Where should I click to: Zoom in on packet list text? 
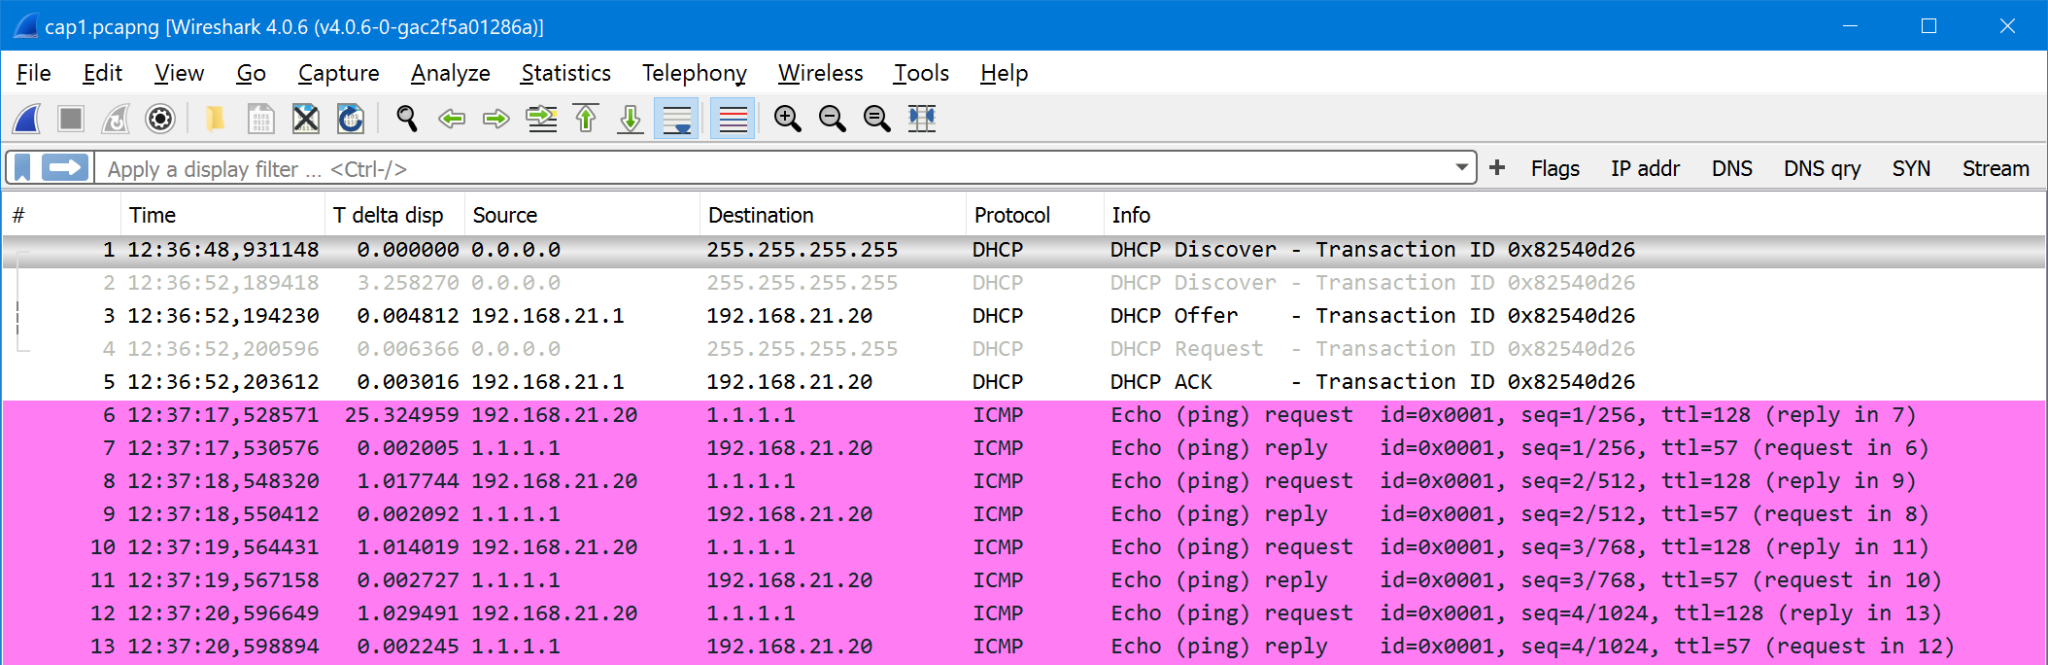[787, 119]
